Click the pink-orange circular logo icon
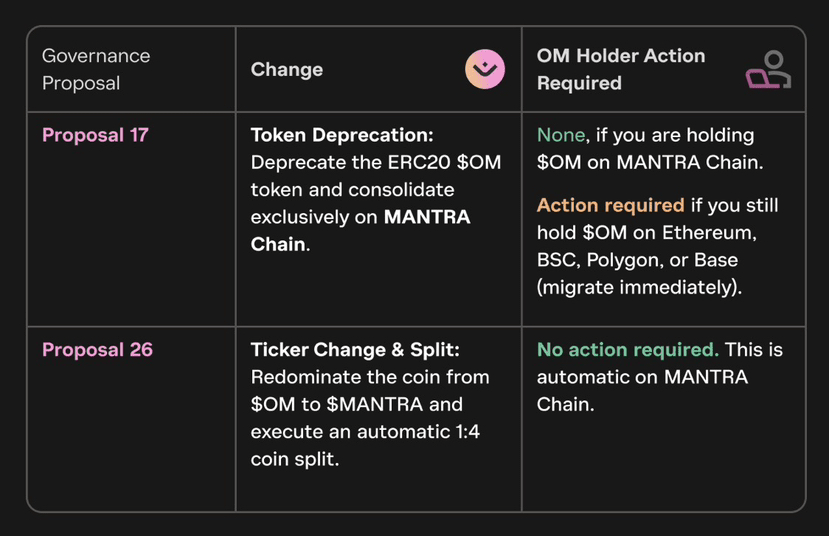This screenshot has width=829, height=536. pos(485,69)
